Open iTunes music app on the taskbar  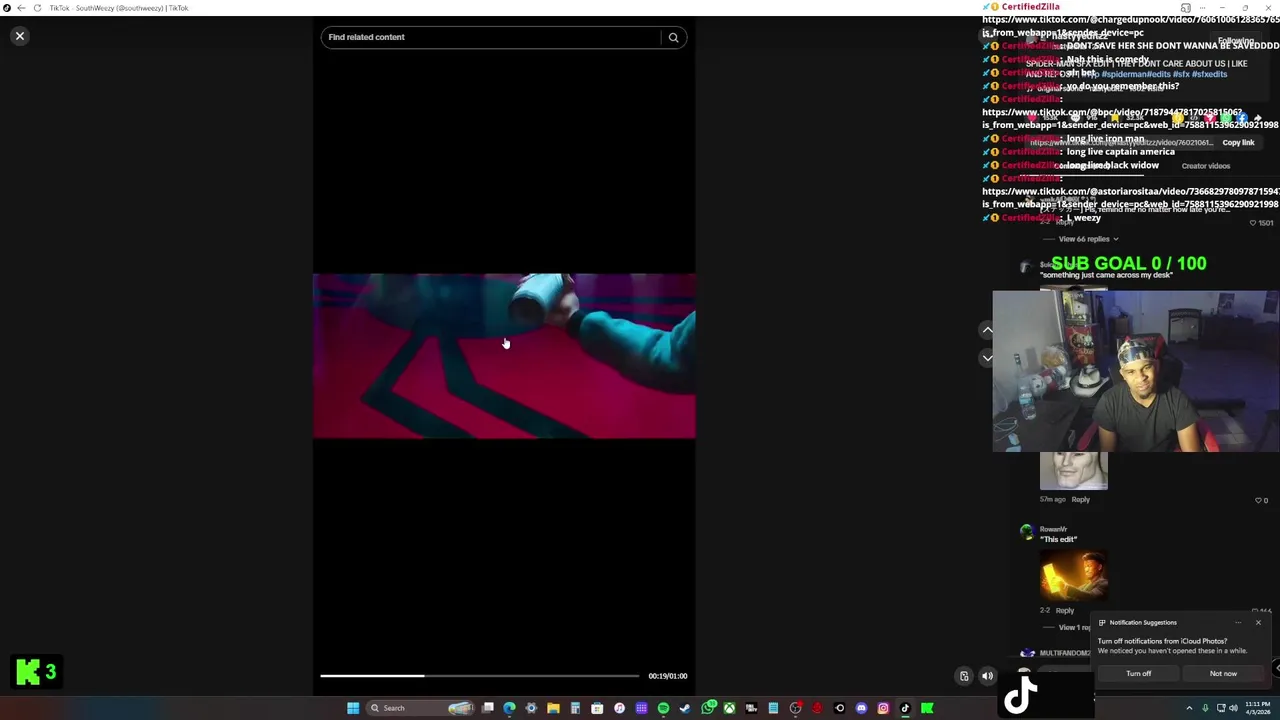click(x=619, y=708)
